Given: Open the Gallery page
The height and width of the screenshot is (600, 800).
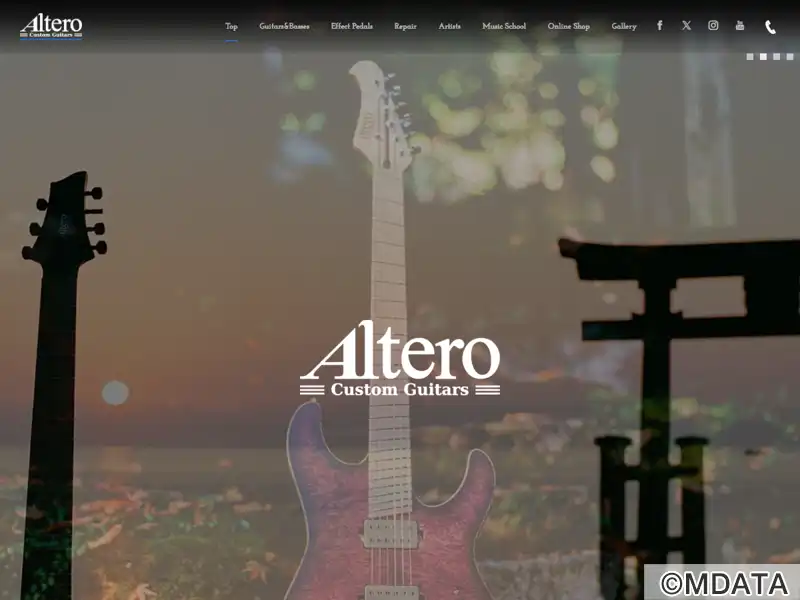Looking at the screenshot, I should click(624, 26).
